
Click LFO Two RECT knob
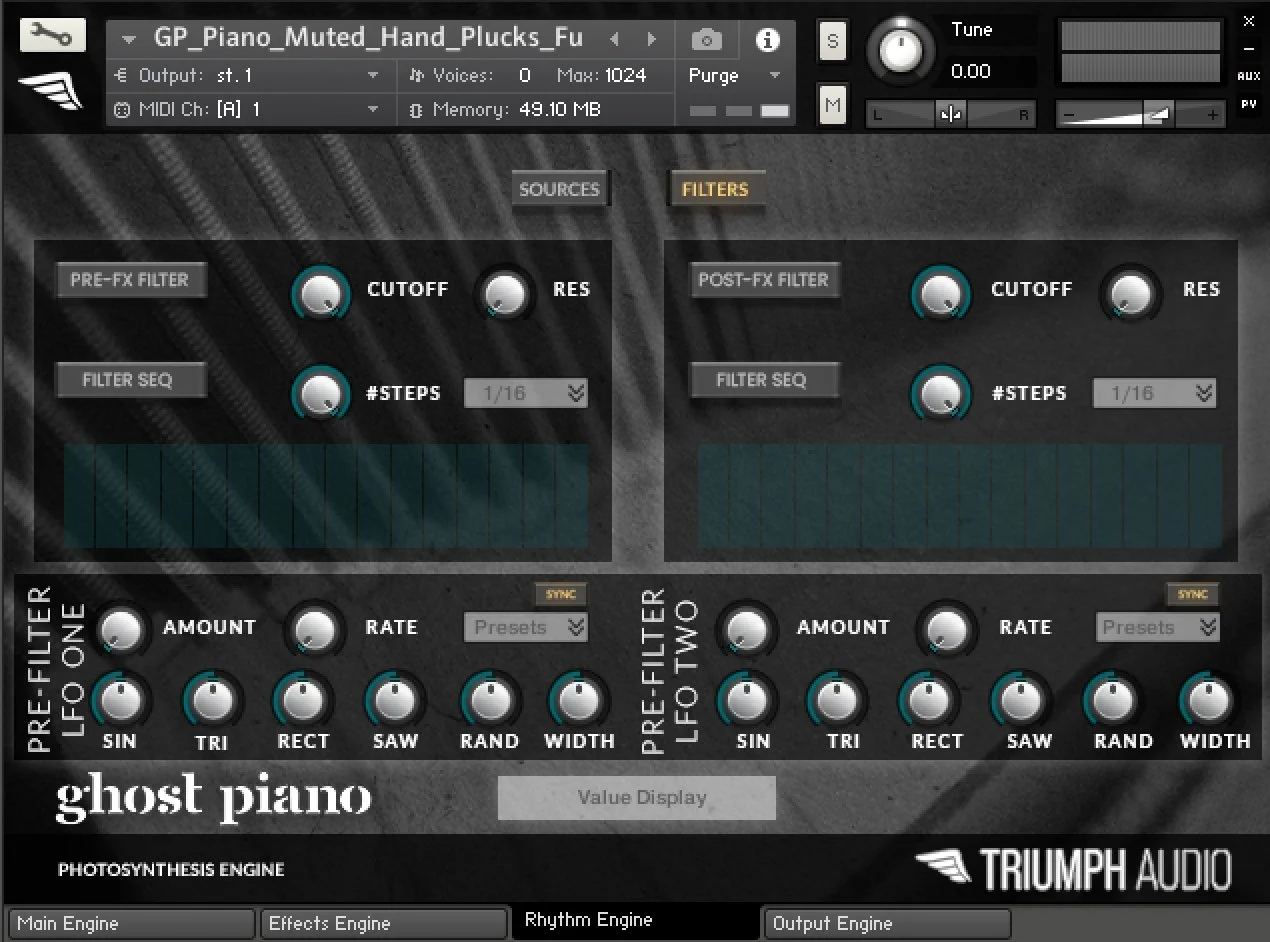929,701
